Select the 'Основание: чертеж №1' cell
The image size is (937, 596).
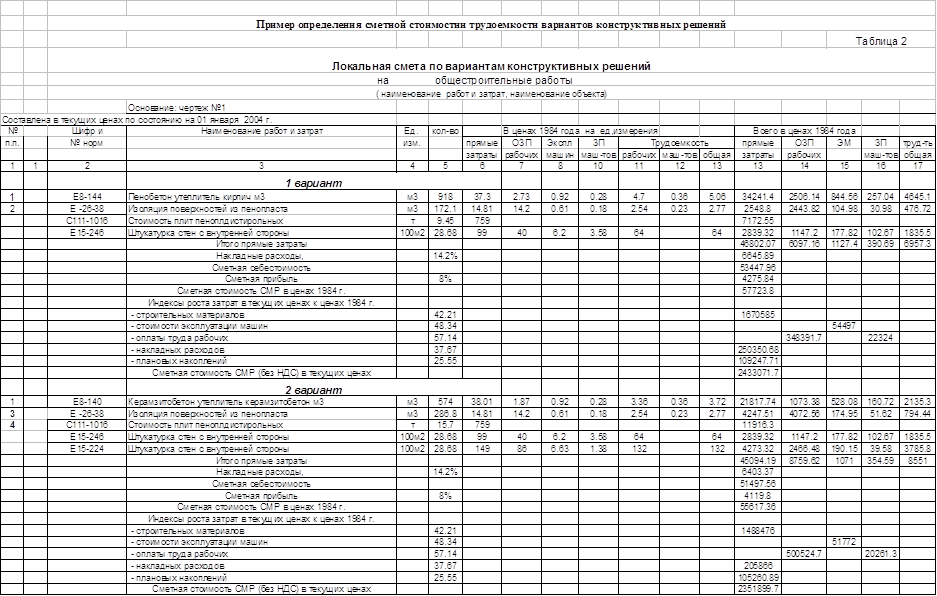click(179, 107)
